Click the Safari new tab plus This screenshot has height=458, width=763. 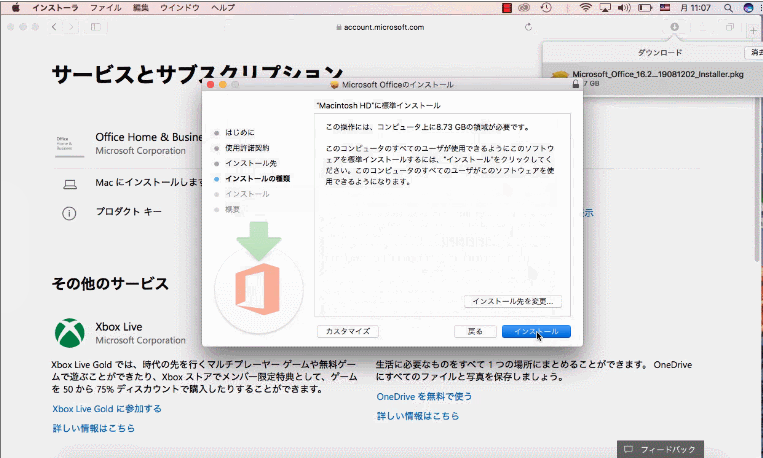[753, 30]
